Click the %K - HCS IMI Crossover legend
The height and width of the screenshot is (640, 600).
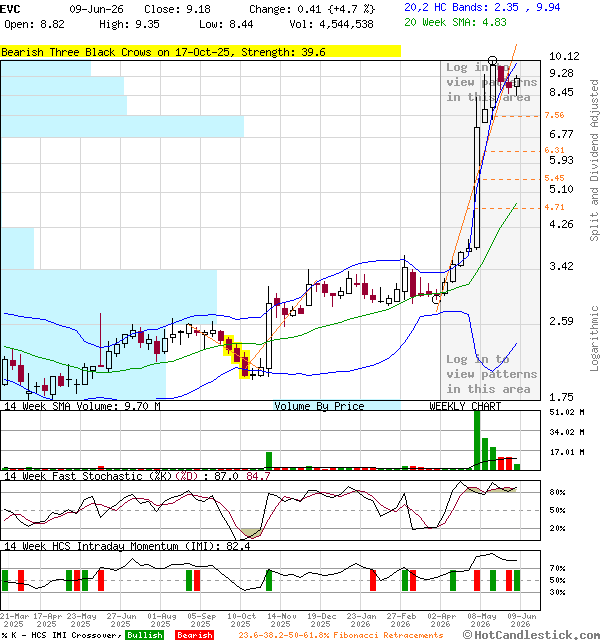[60, 635]
